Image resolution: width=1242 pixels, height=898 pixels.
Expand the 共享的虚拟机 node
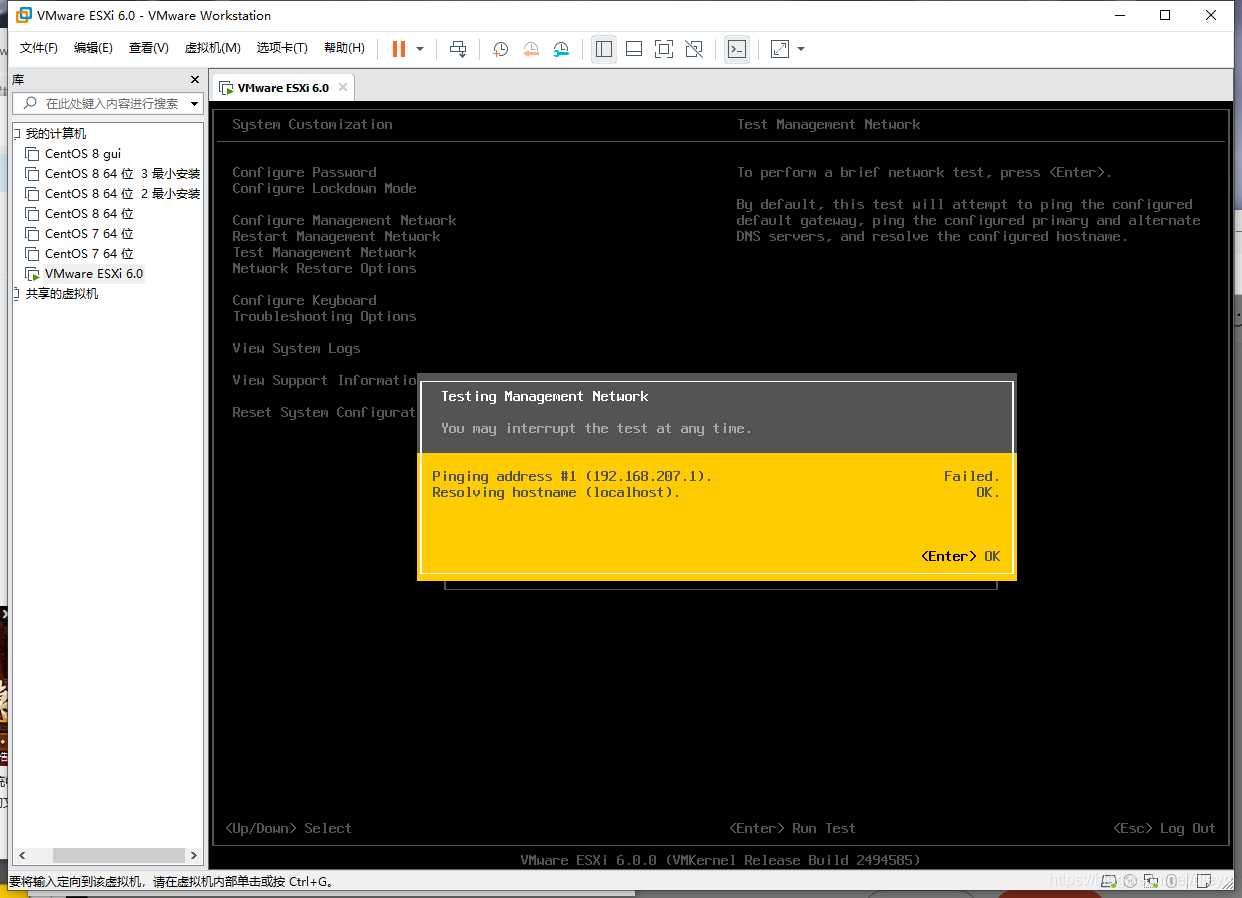pyautogui.click(x=16, y=294)
